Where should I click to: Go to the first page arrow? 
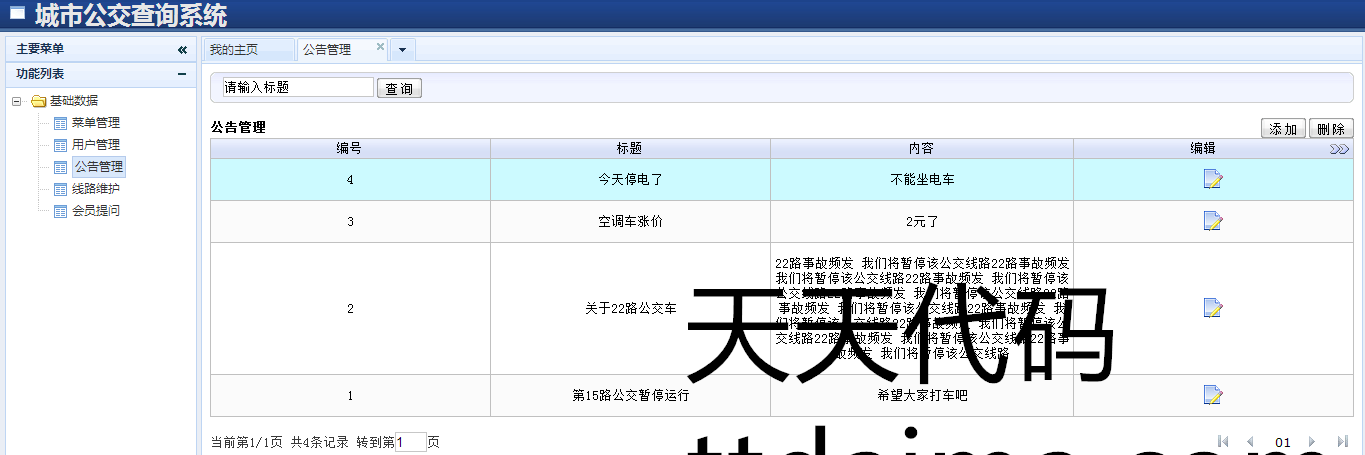coord(1223,442)
